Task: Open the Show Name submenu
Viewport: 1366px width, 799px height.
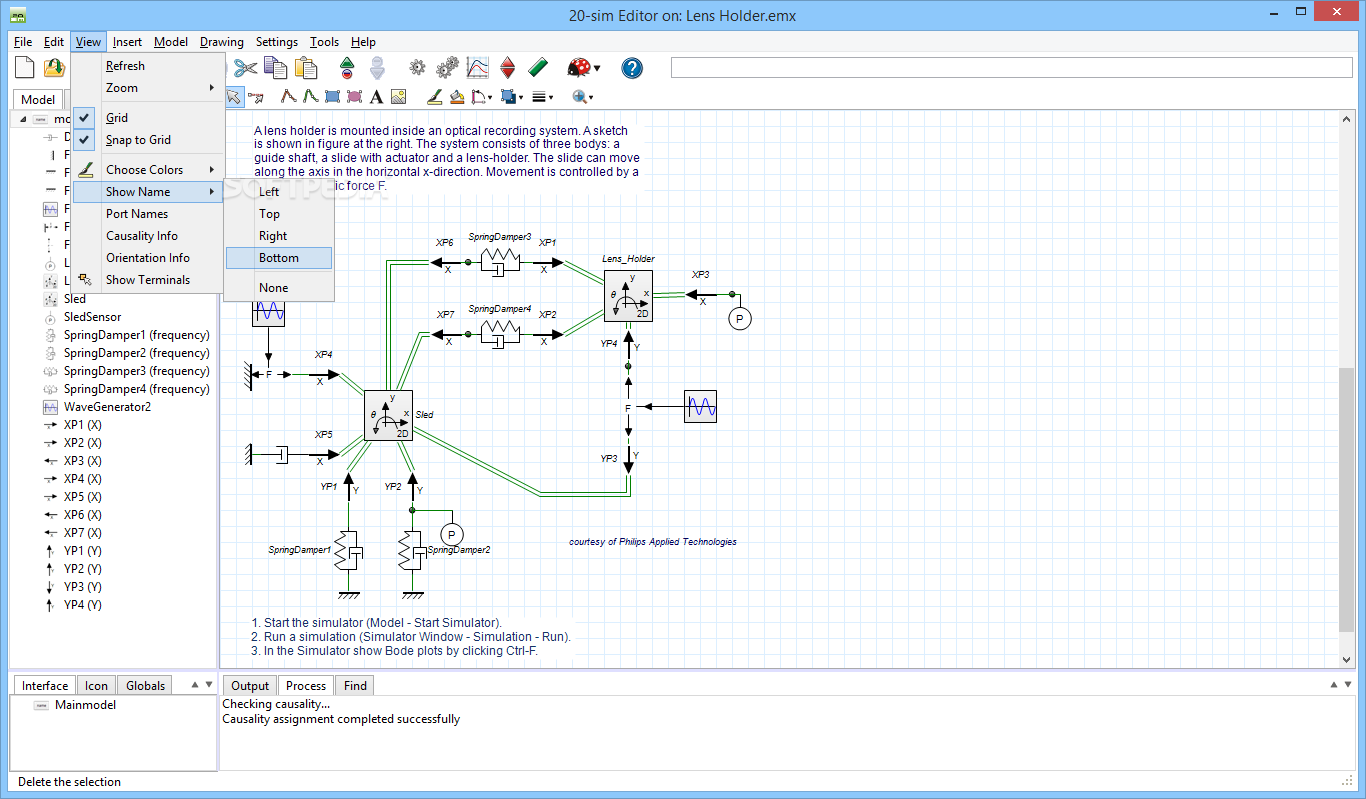Action: point(148,192)
